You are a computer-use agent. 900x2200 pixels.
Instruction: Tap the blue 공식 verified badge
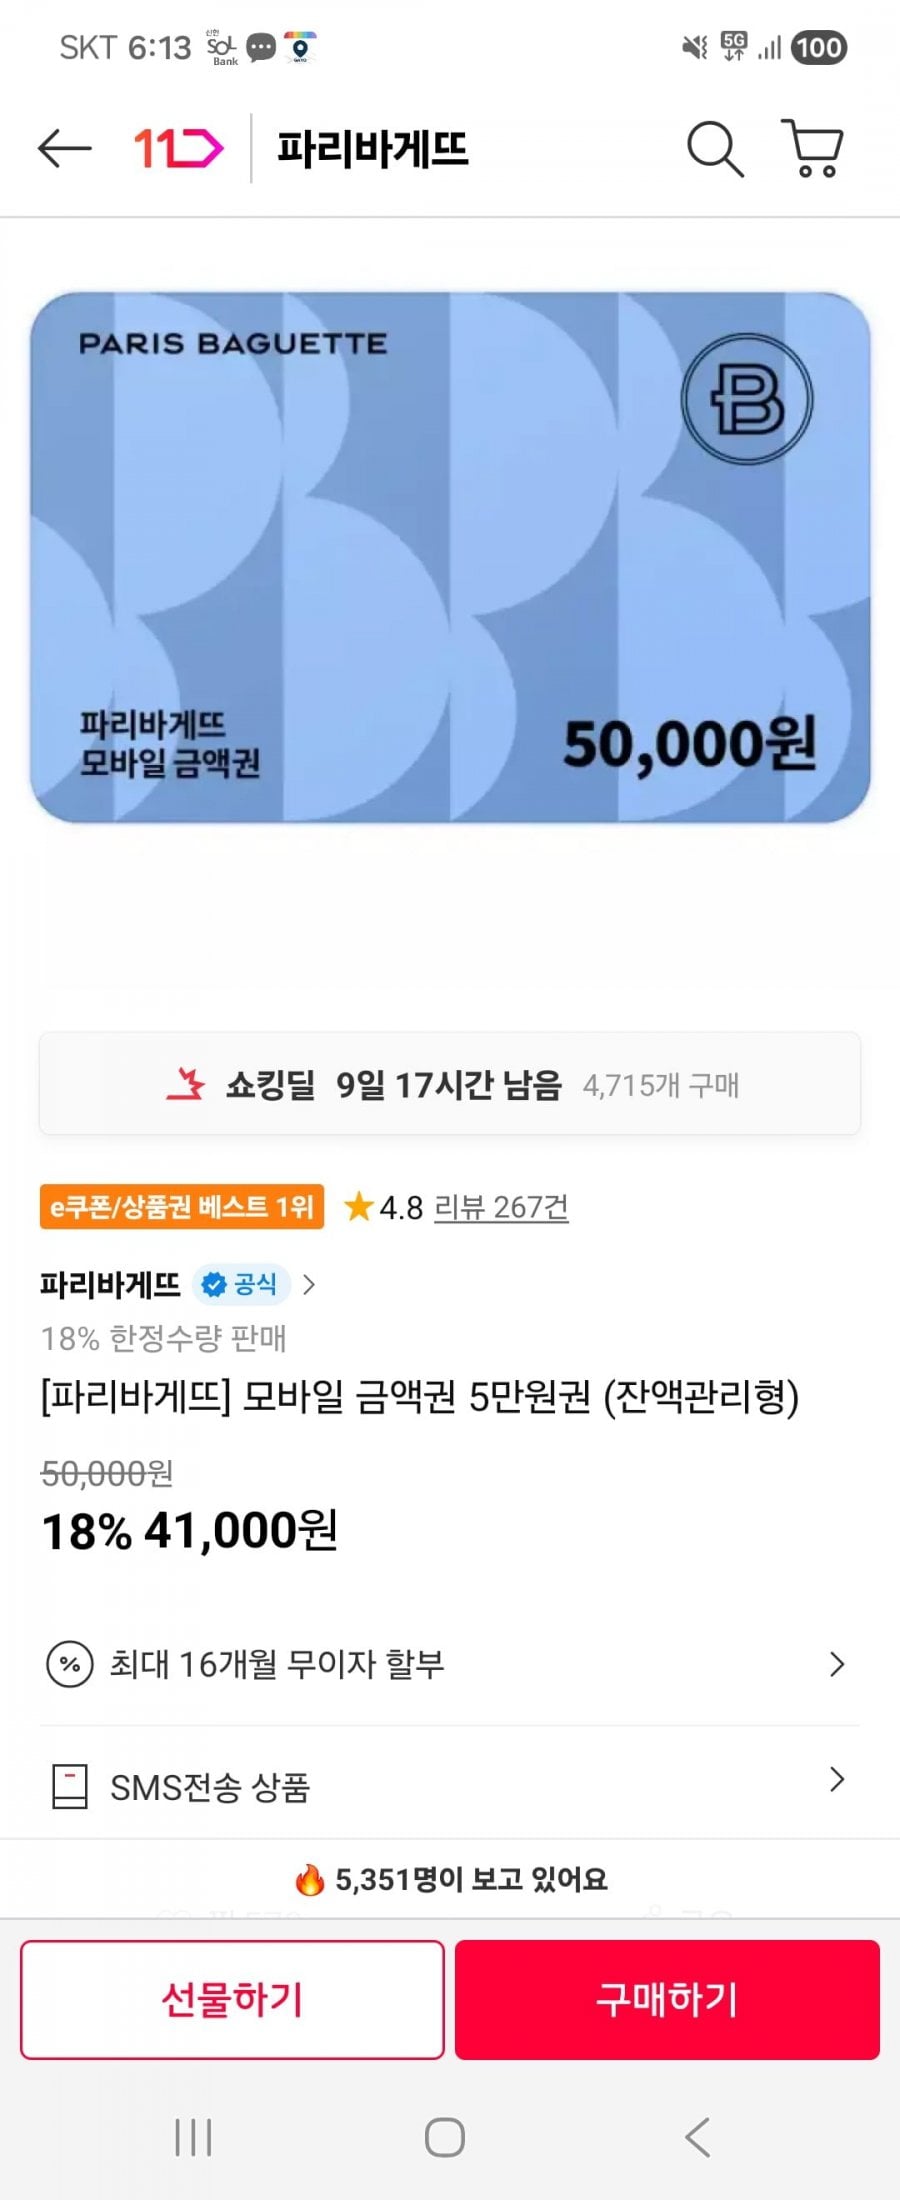(241, 1284)
